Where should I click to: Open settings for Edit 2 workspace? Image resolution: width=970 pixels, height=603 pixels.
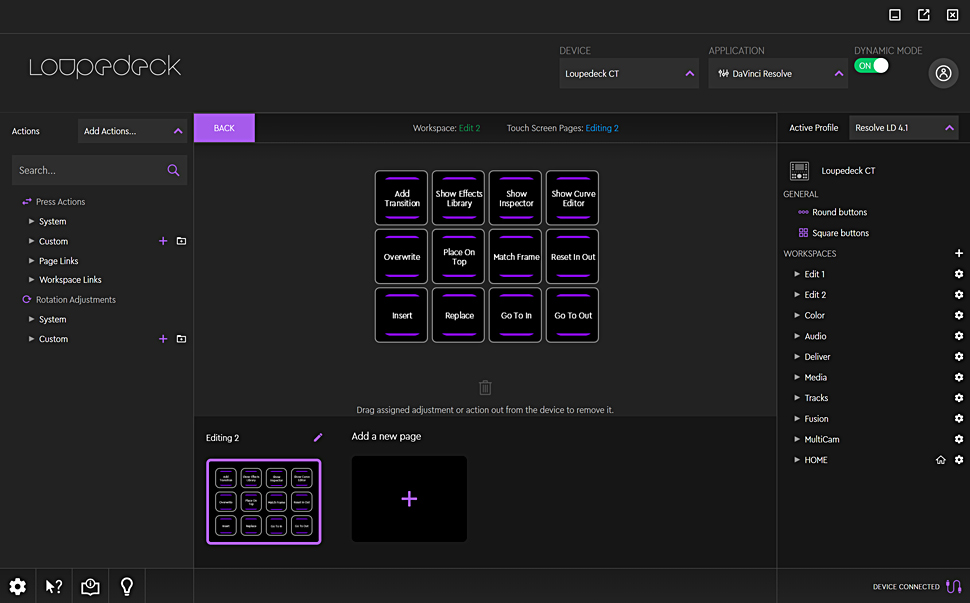point(958,295)
